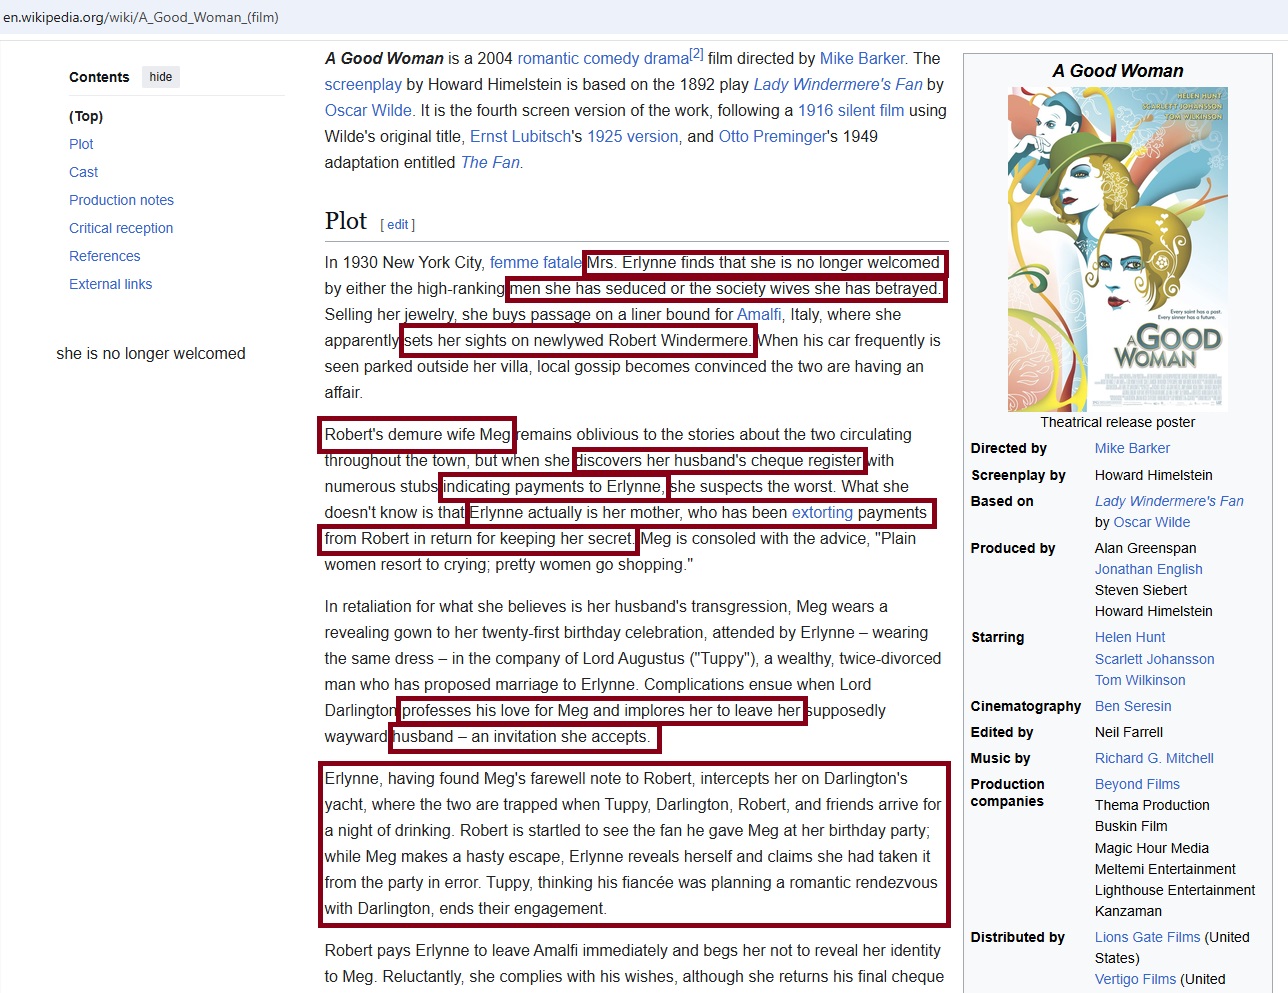
Task: Click the "A Good Woman" infobox title
Action: point(1117,71)
